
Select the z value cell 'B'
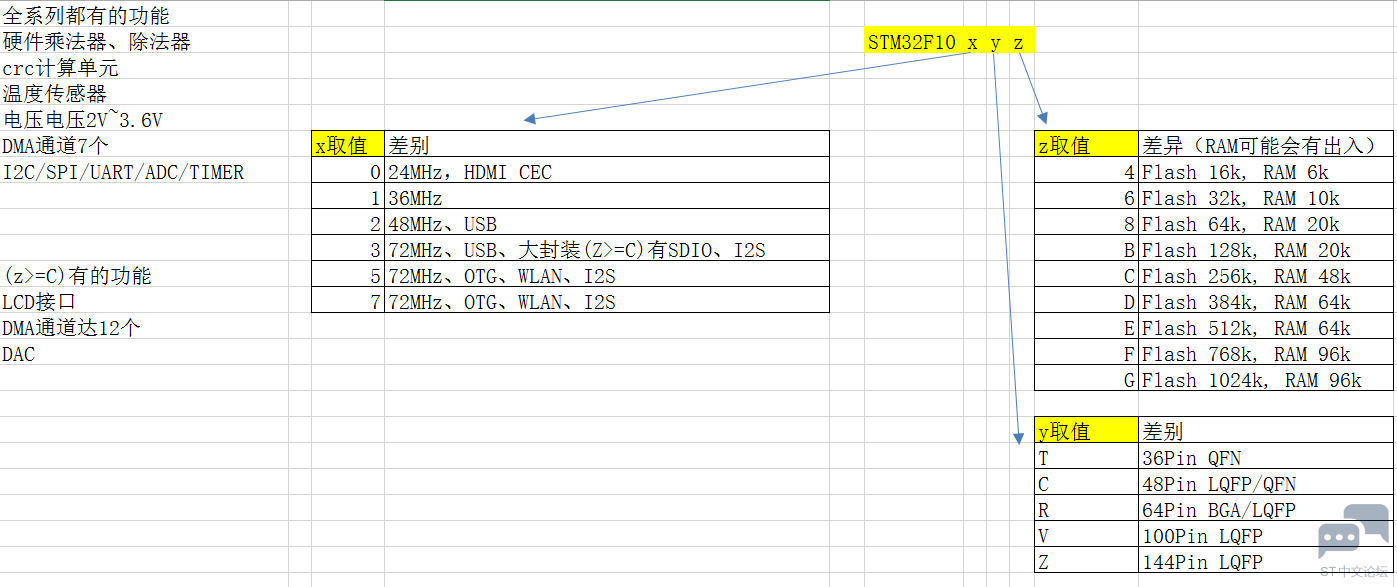(x=1087, y=249)
